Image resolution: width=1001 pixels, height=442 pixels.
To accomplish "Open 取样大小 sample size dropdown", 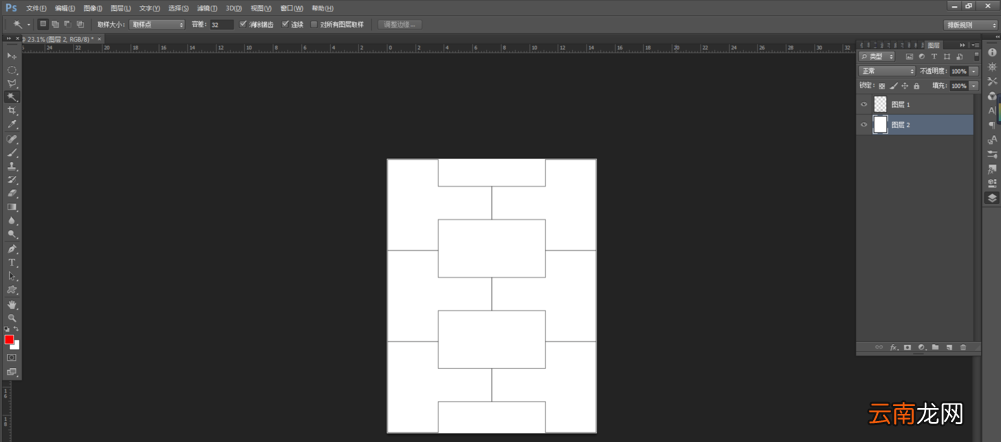I will point(157,24).
